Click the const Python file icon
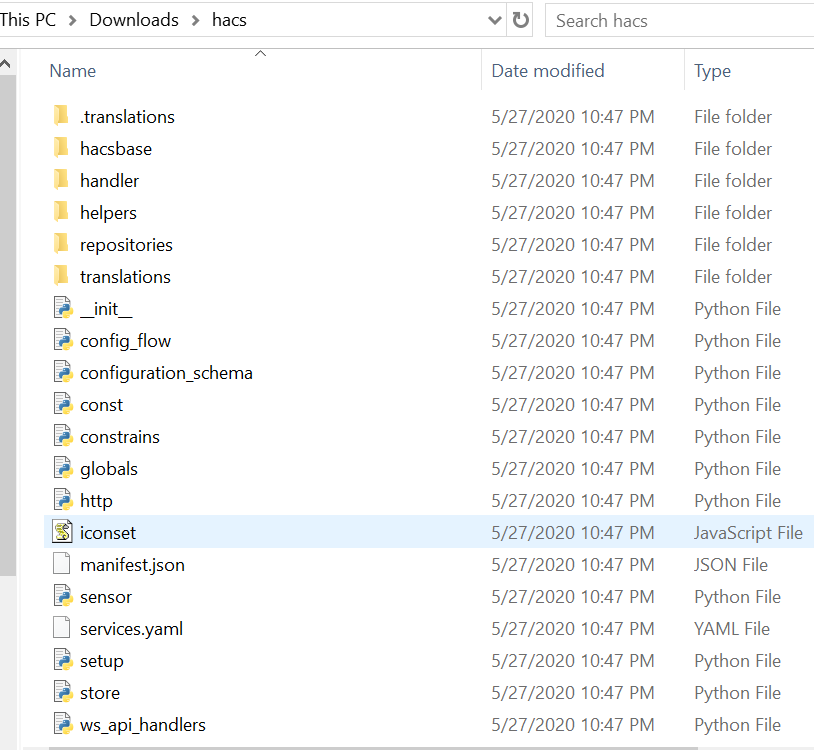The width and height of the screenshot is (814, 750). coord(63,404)
